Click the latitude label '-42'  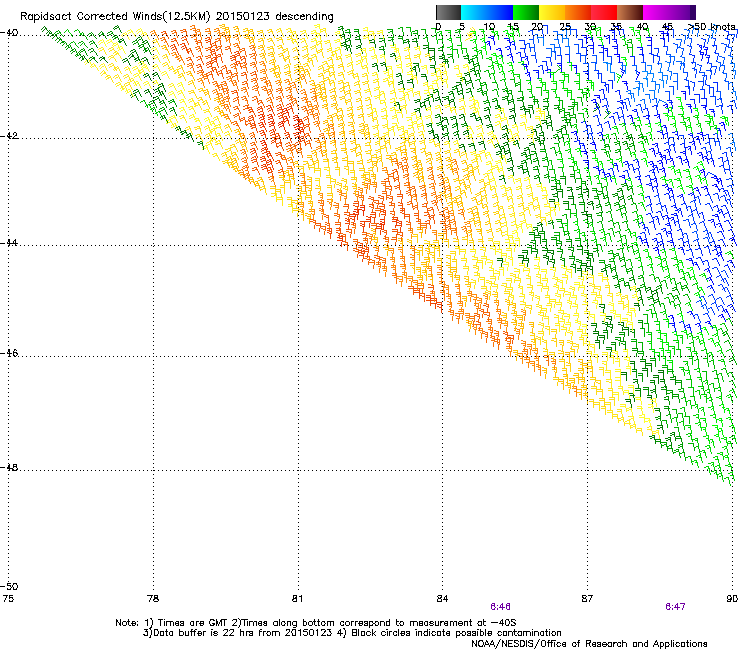(9, 136)
